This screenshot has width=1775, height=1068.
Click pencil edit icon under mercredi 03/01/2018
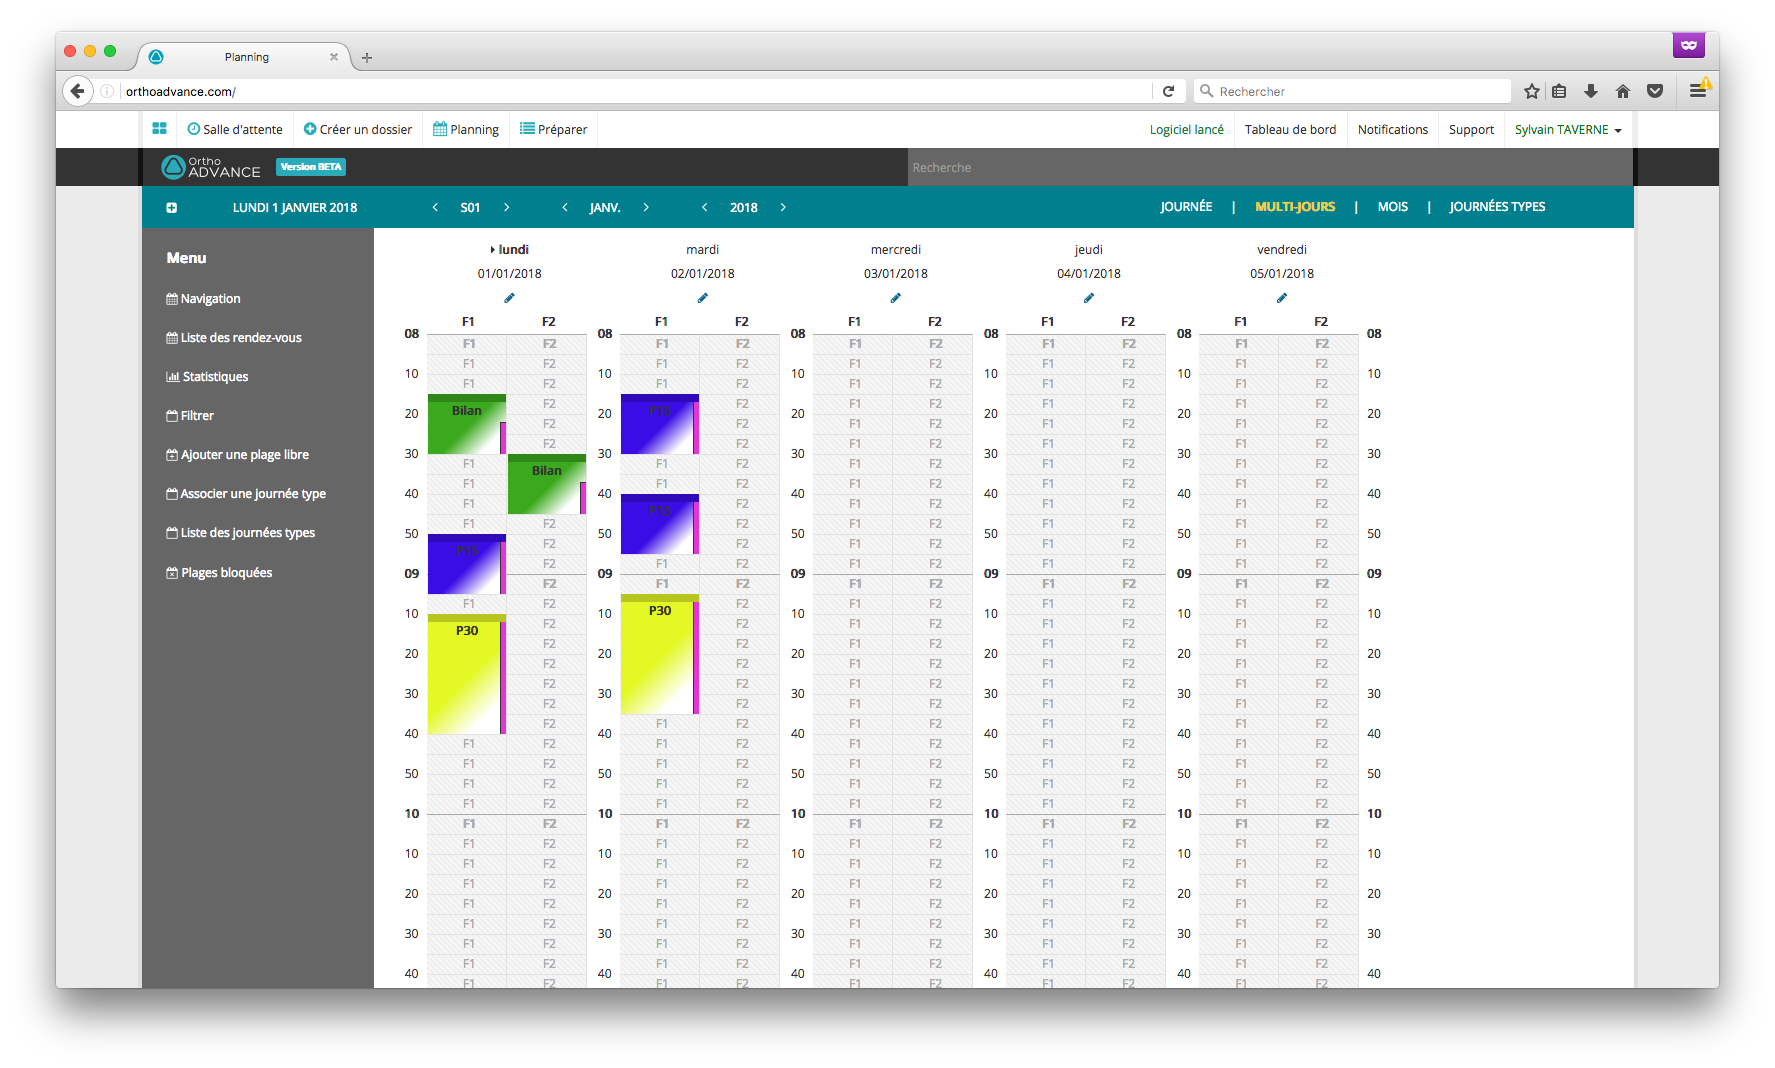tap(895, 298)
